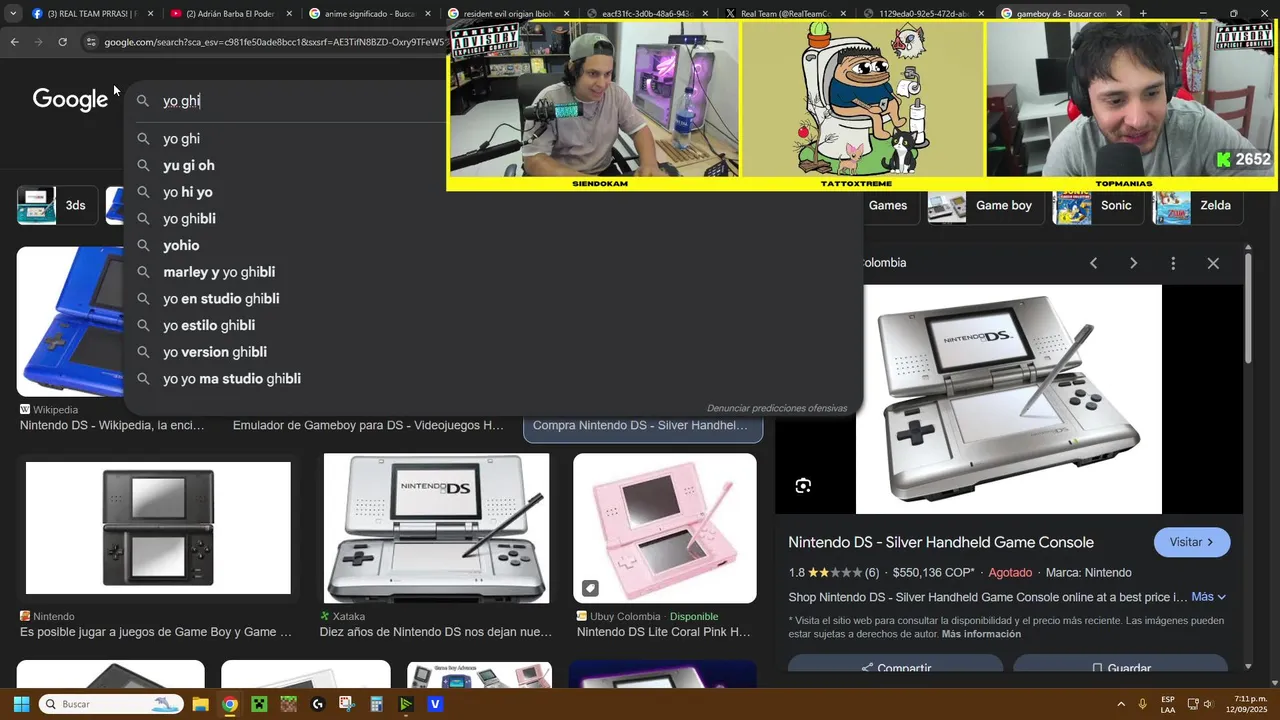
Task: Switch to the 'resident evil origian' tab
Action: (x=507, y=13)
